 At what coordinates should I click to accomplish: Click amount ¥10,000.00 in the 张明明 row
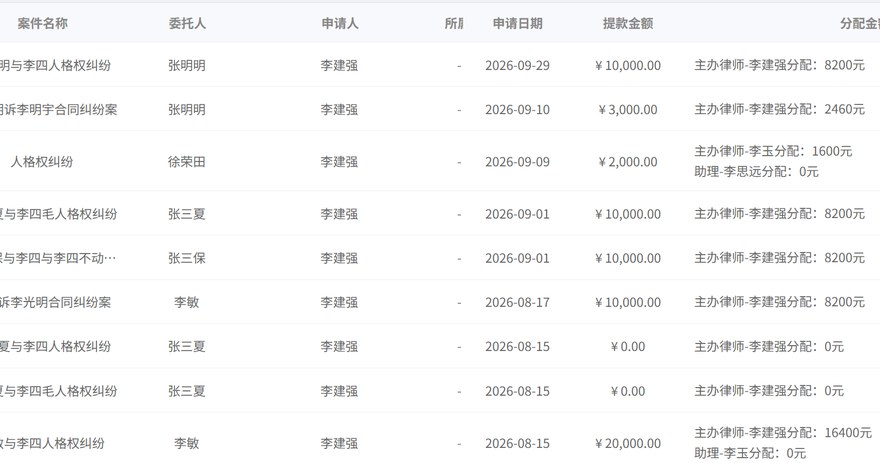(628, 65)
